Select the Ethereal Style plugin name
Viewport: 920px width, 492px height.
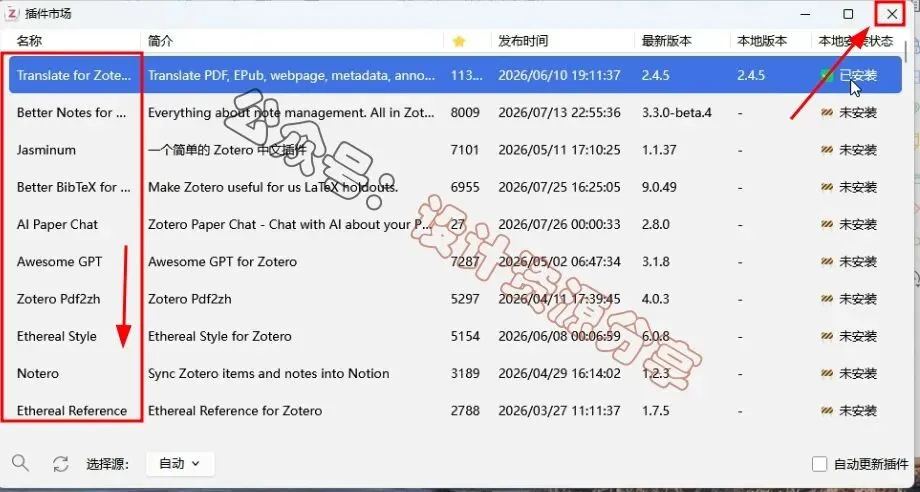point(57,336)
